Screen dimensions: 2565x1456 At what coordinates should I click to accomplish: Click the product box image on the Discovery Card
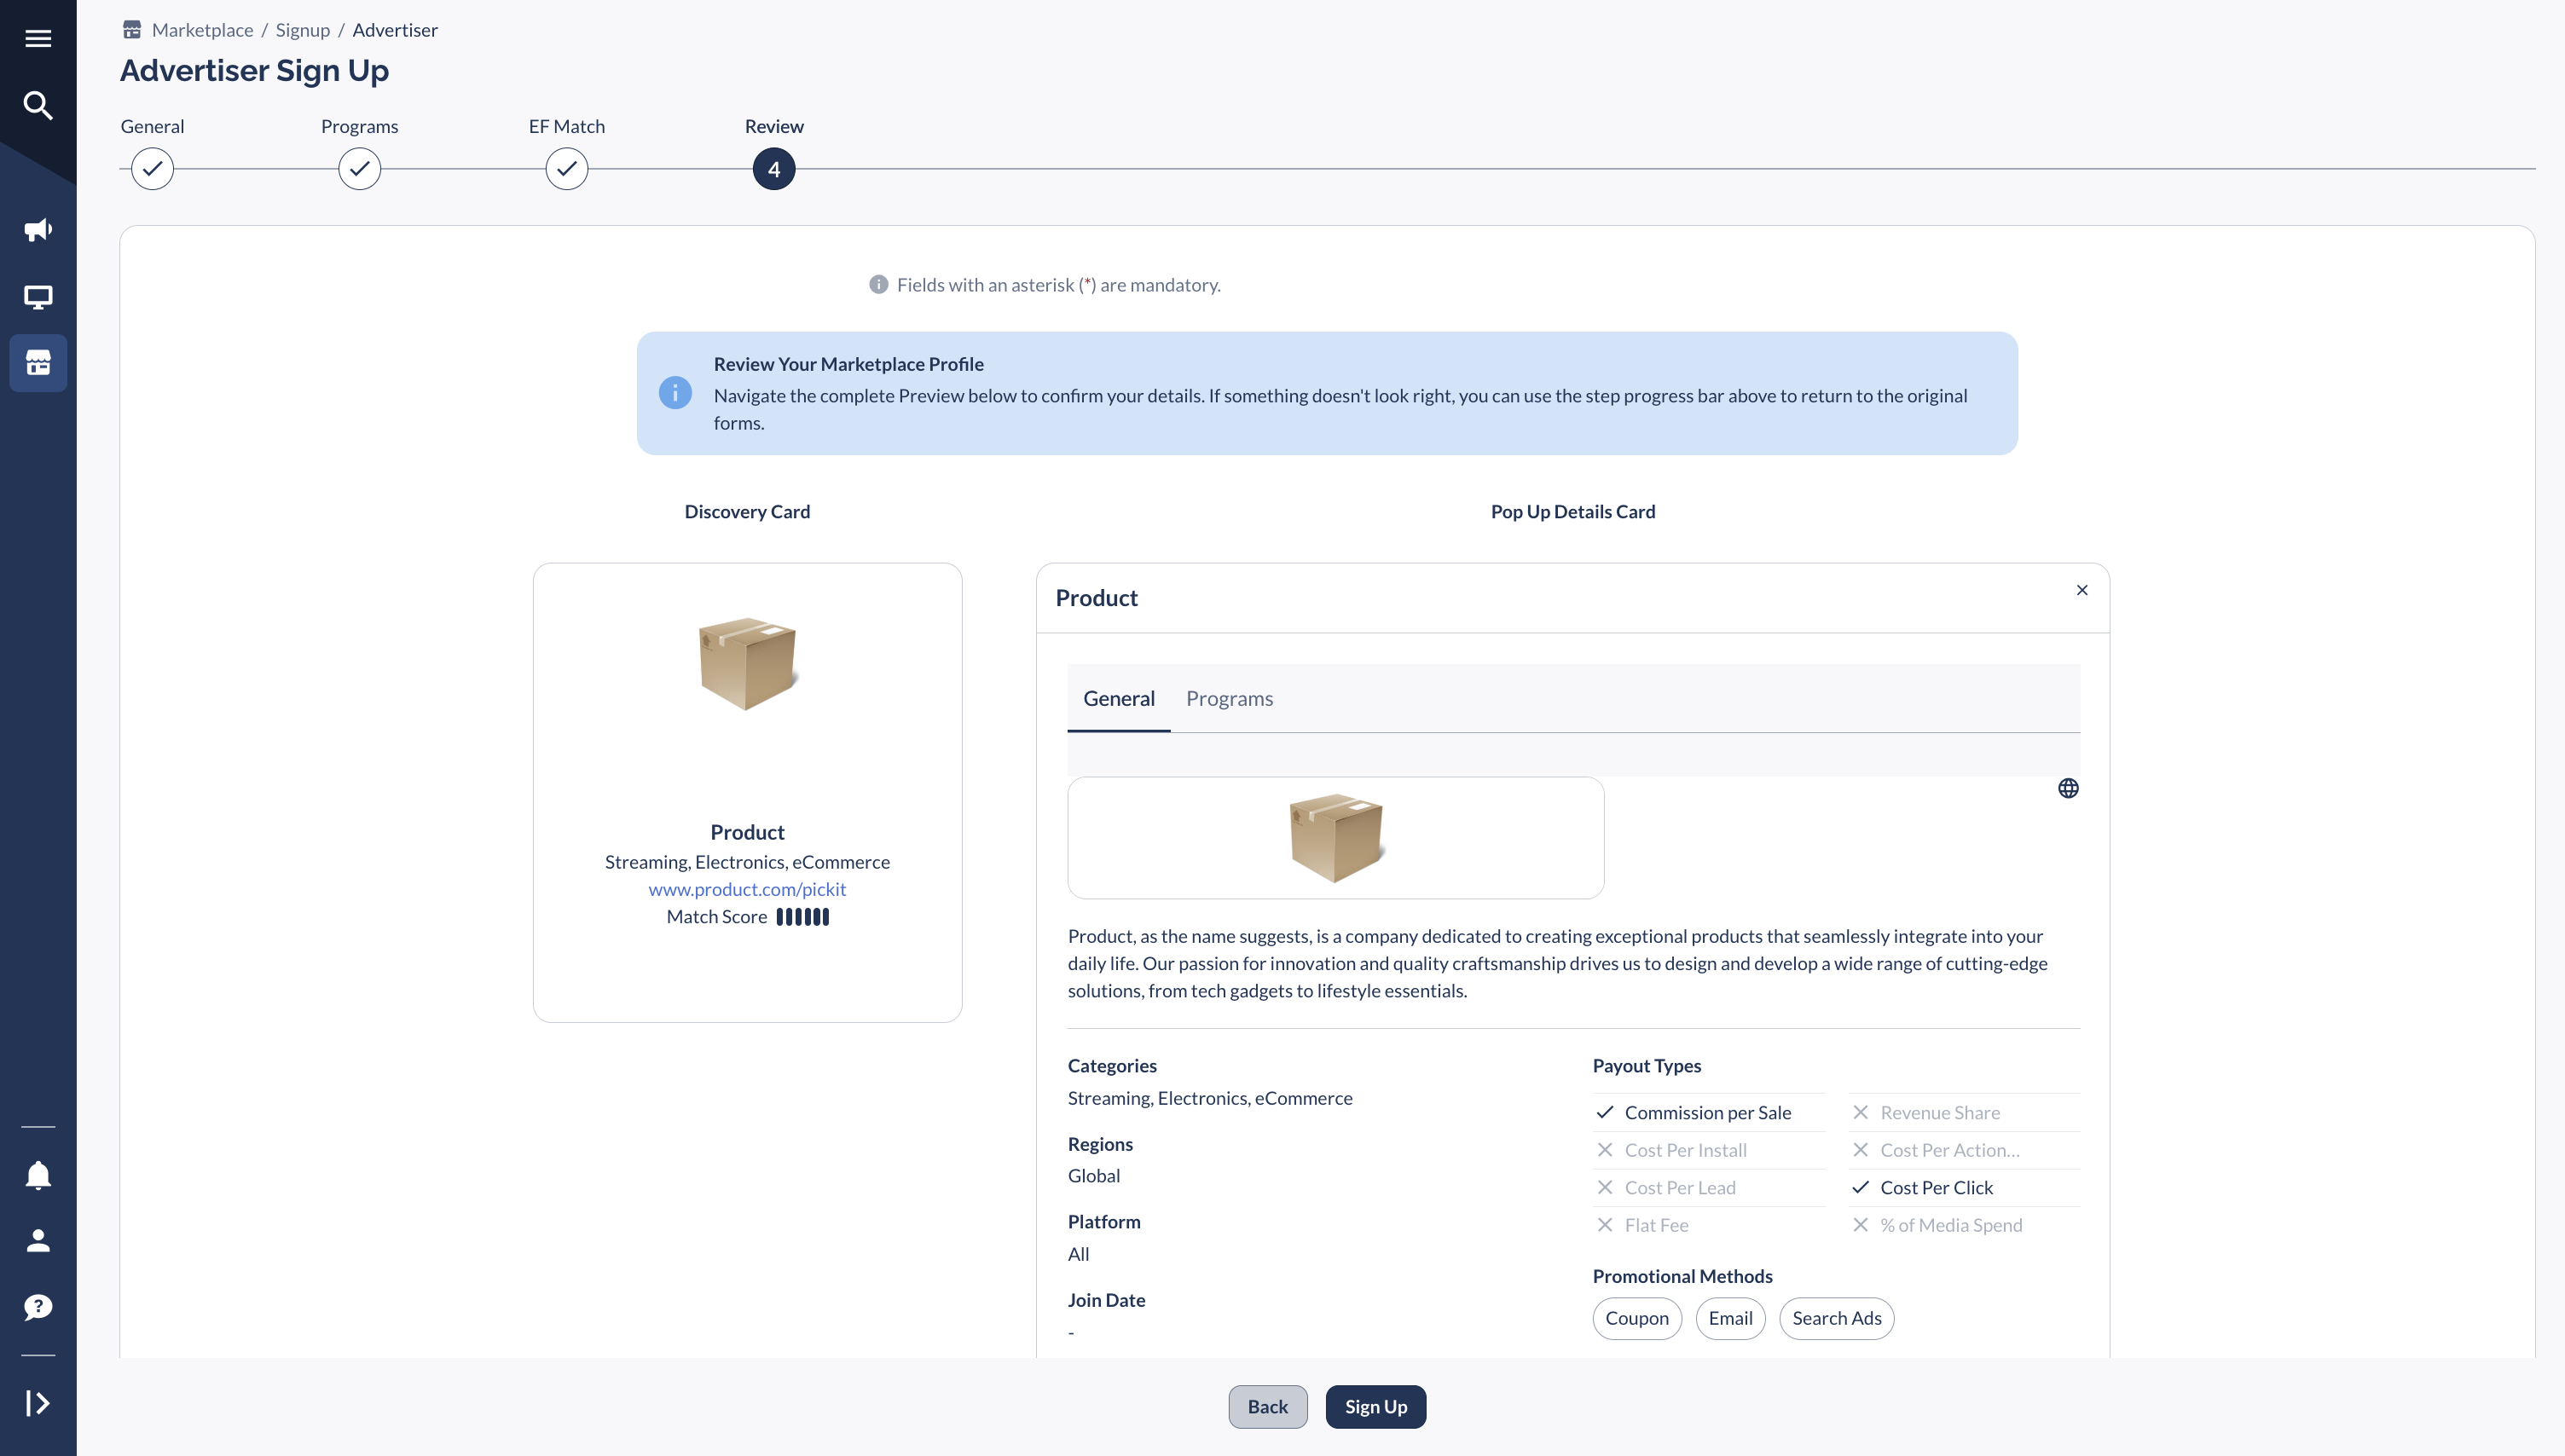click(x=748, y=664)
